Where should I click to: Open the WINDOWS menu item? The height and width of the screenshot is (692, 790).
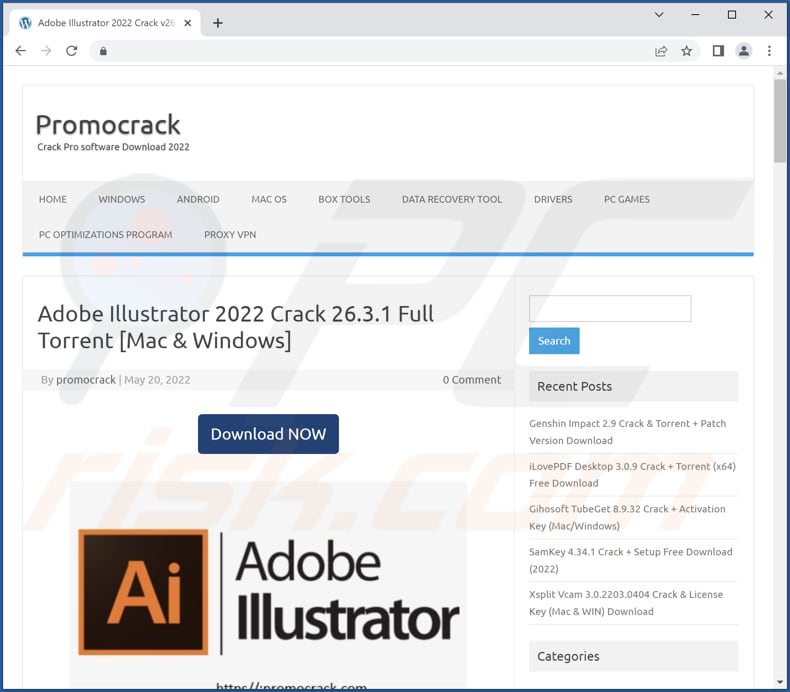[122, 200]
